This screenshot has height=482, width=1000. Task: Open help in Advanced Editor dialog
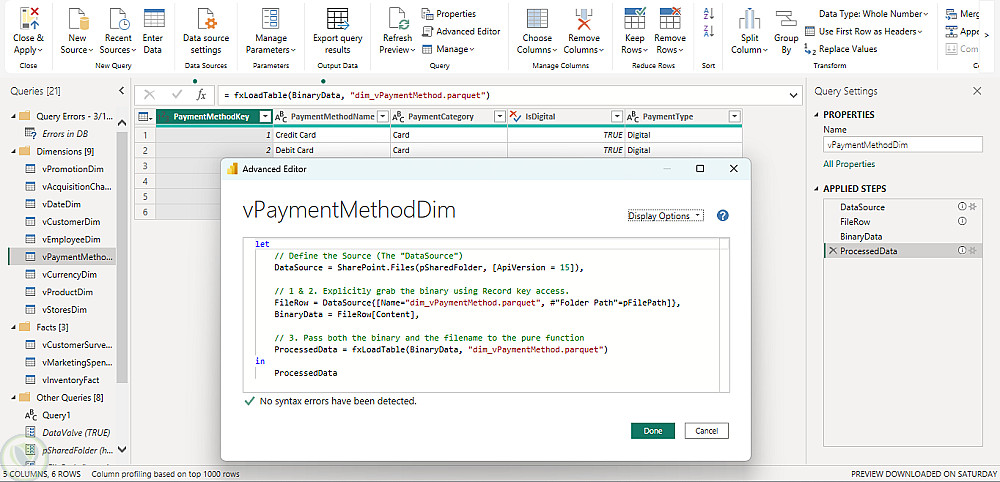coord(723,215)
